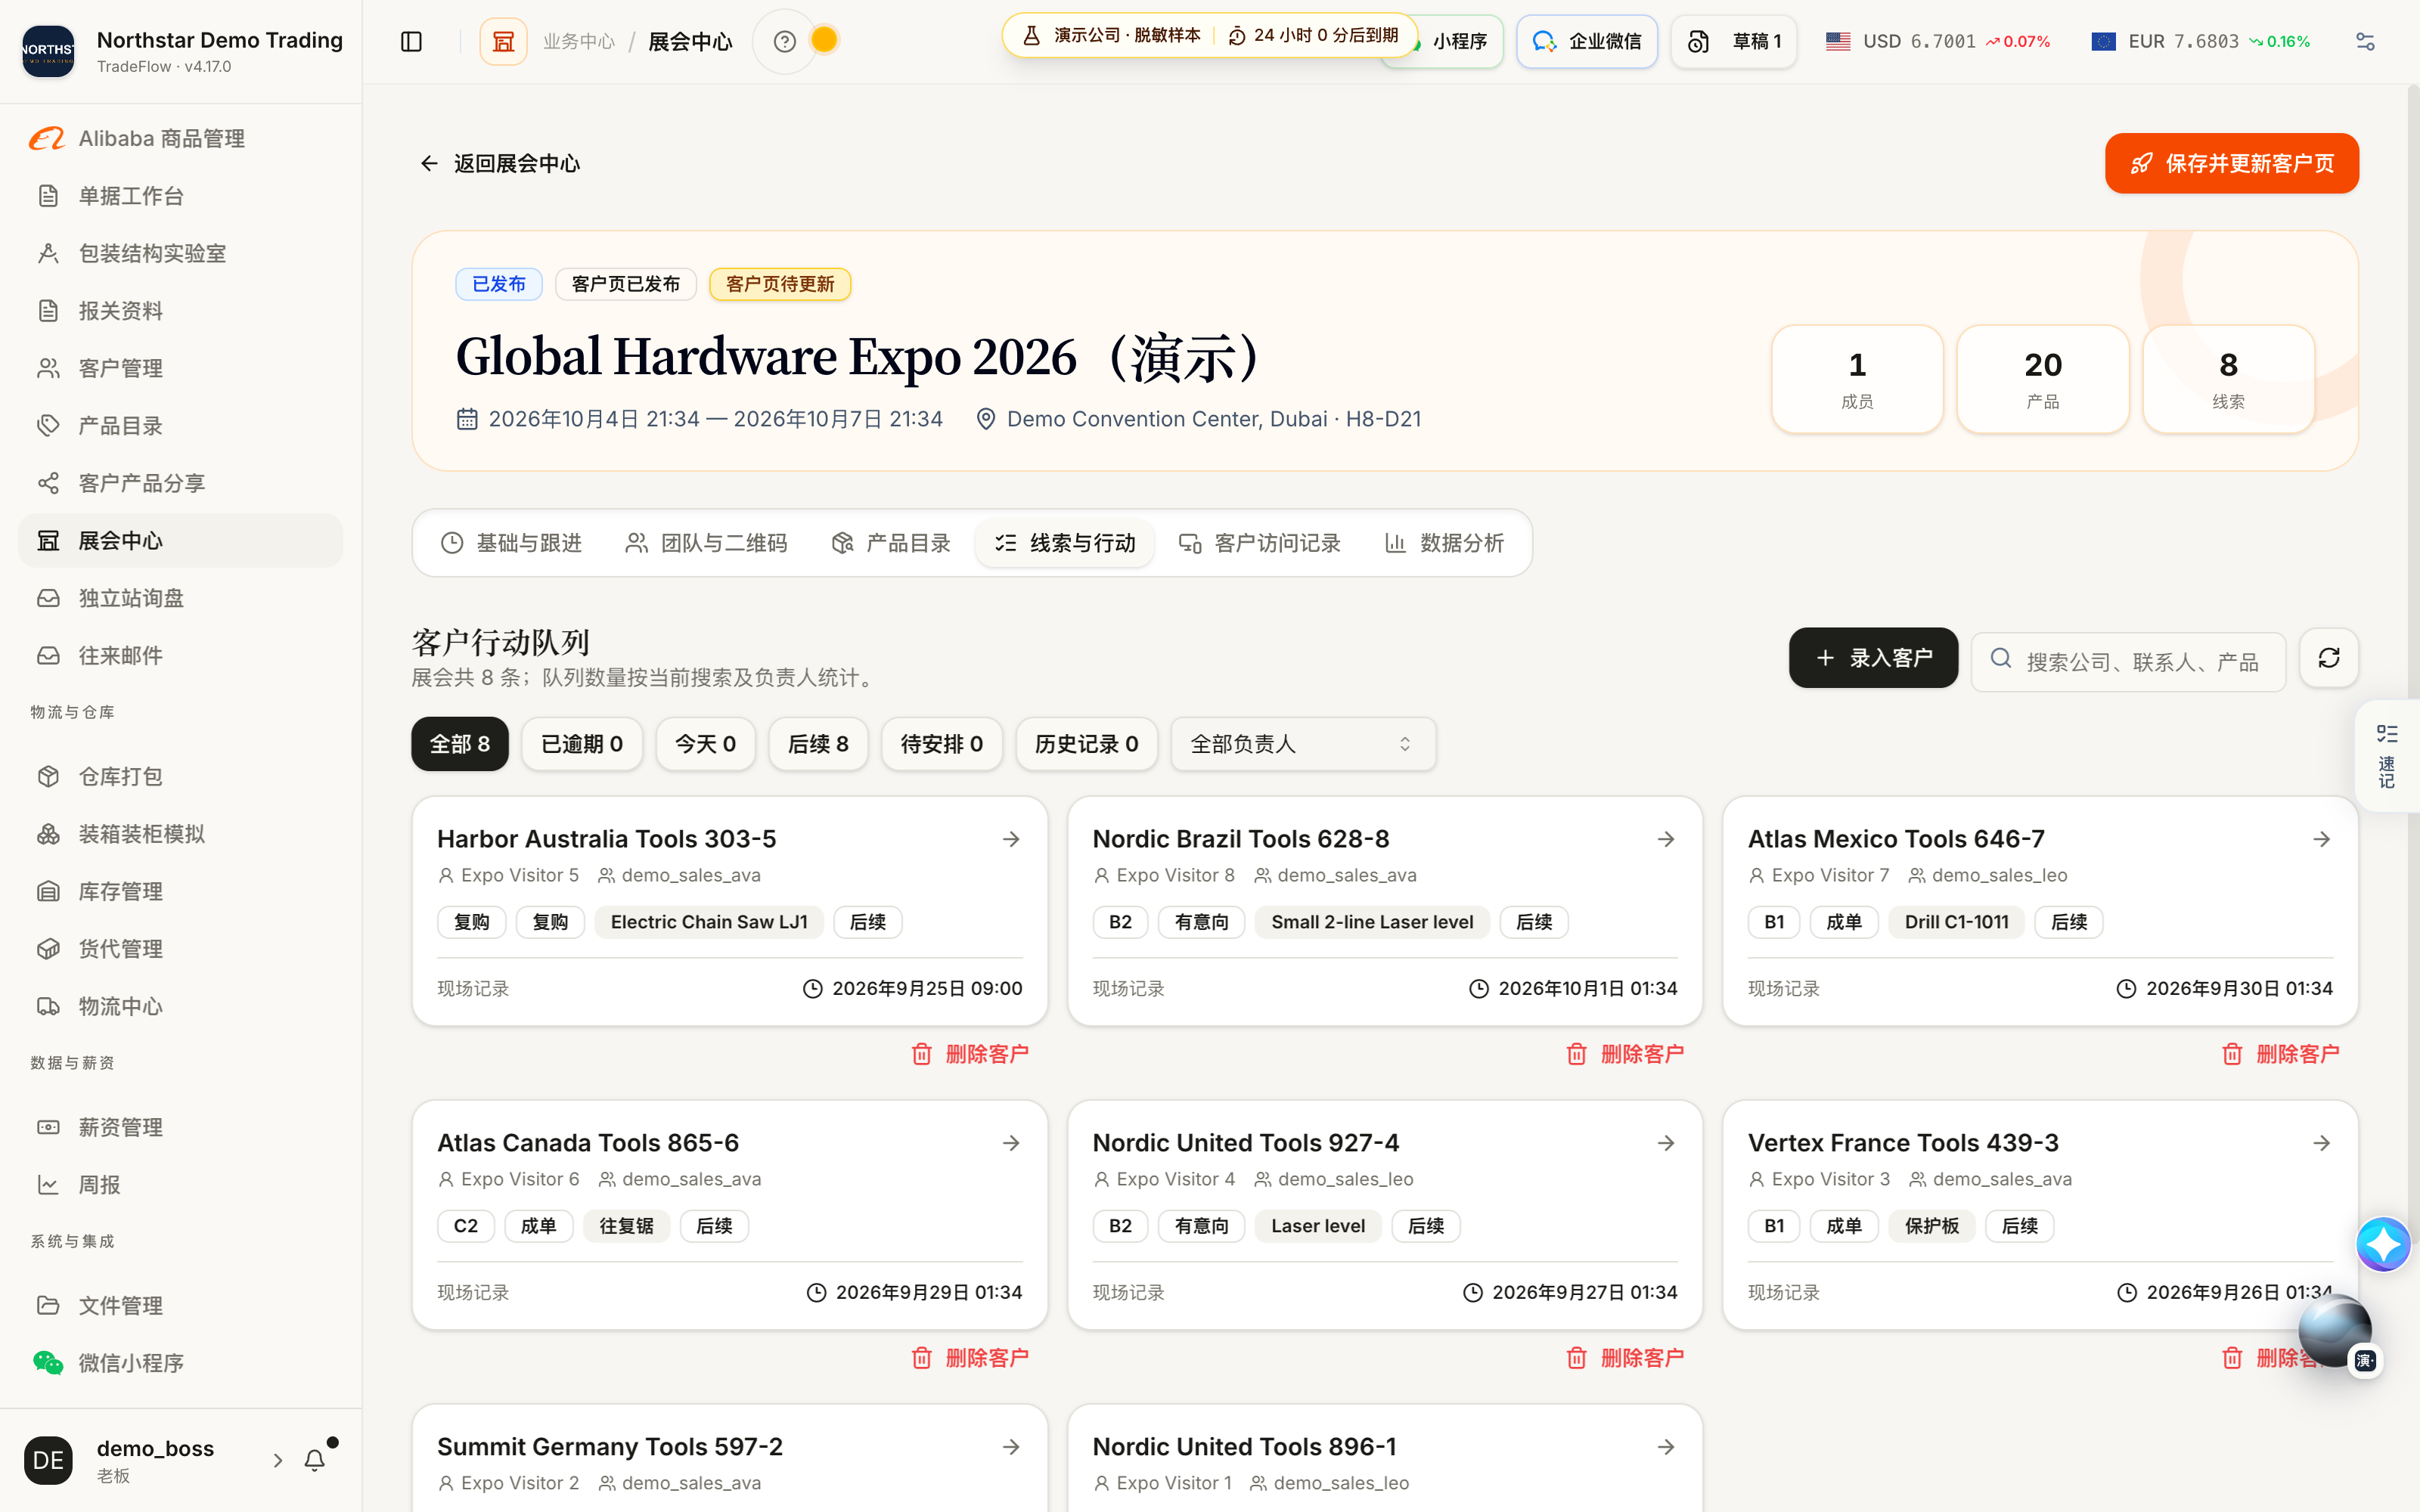Filter queue by 已逾期 0

tap(582, 744)
